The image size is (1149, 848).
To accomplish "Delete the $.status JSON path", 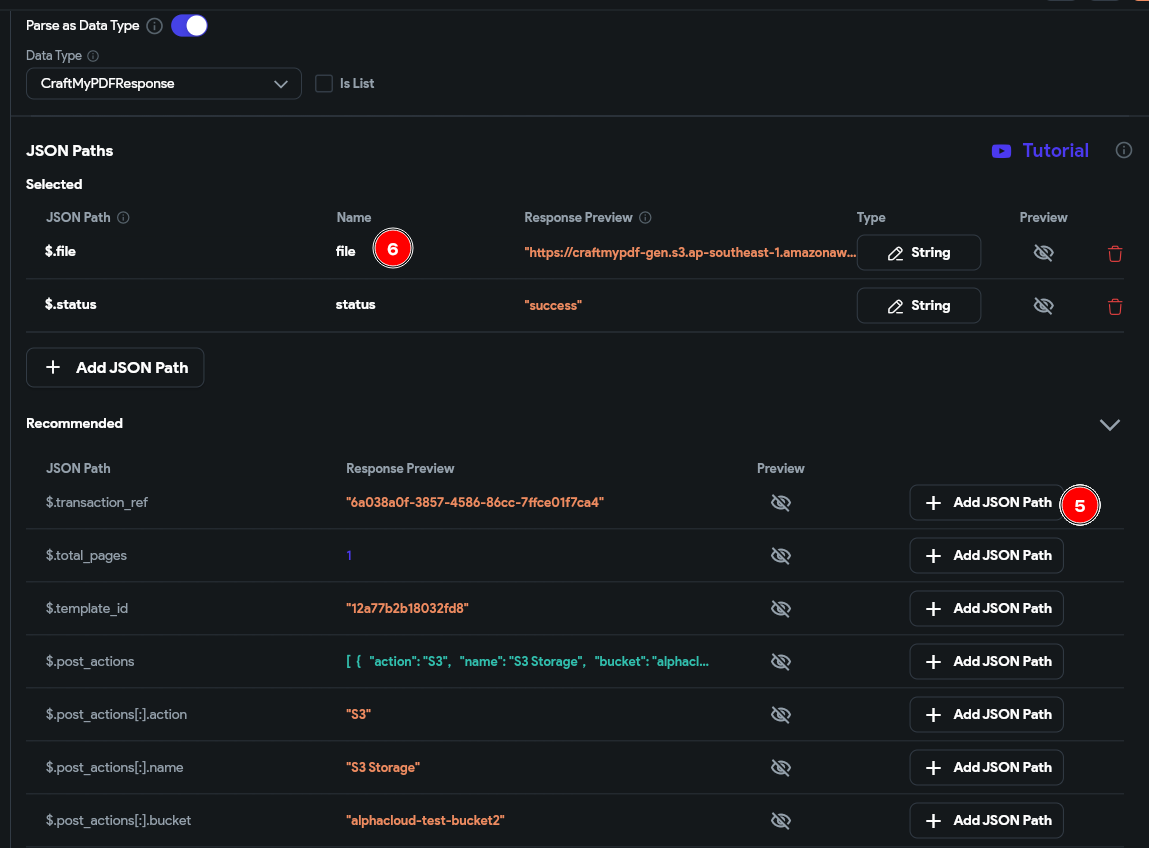I will (x=1115, y=306).
